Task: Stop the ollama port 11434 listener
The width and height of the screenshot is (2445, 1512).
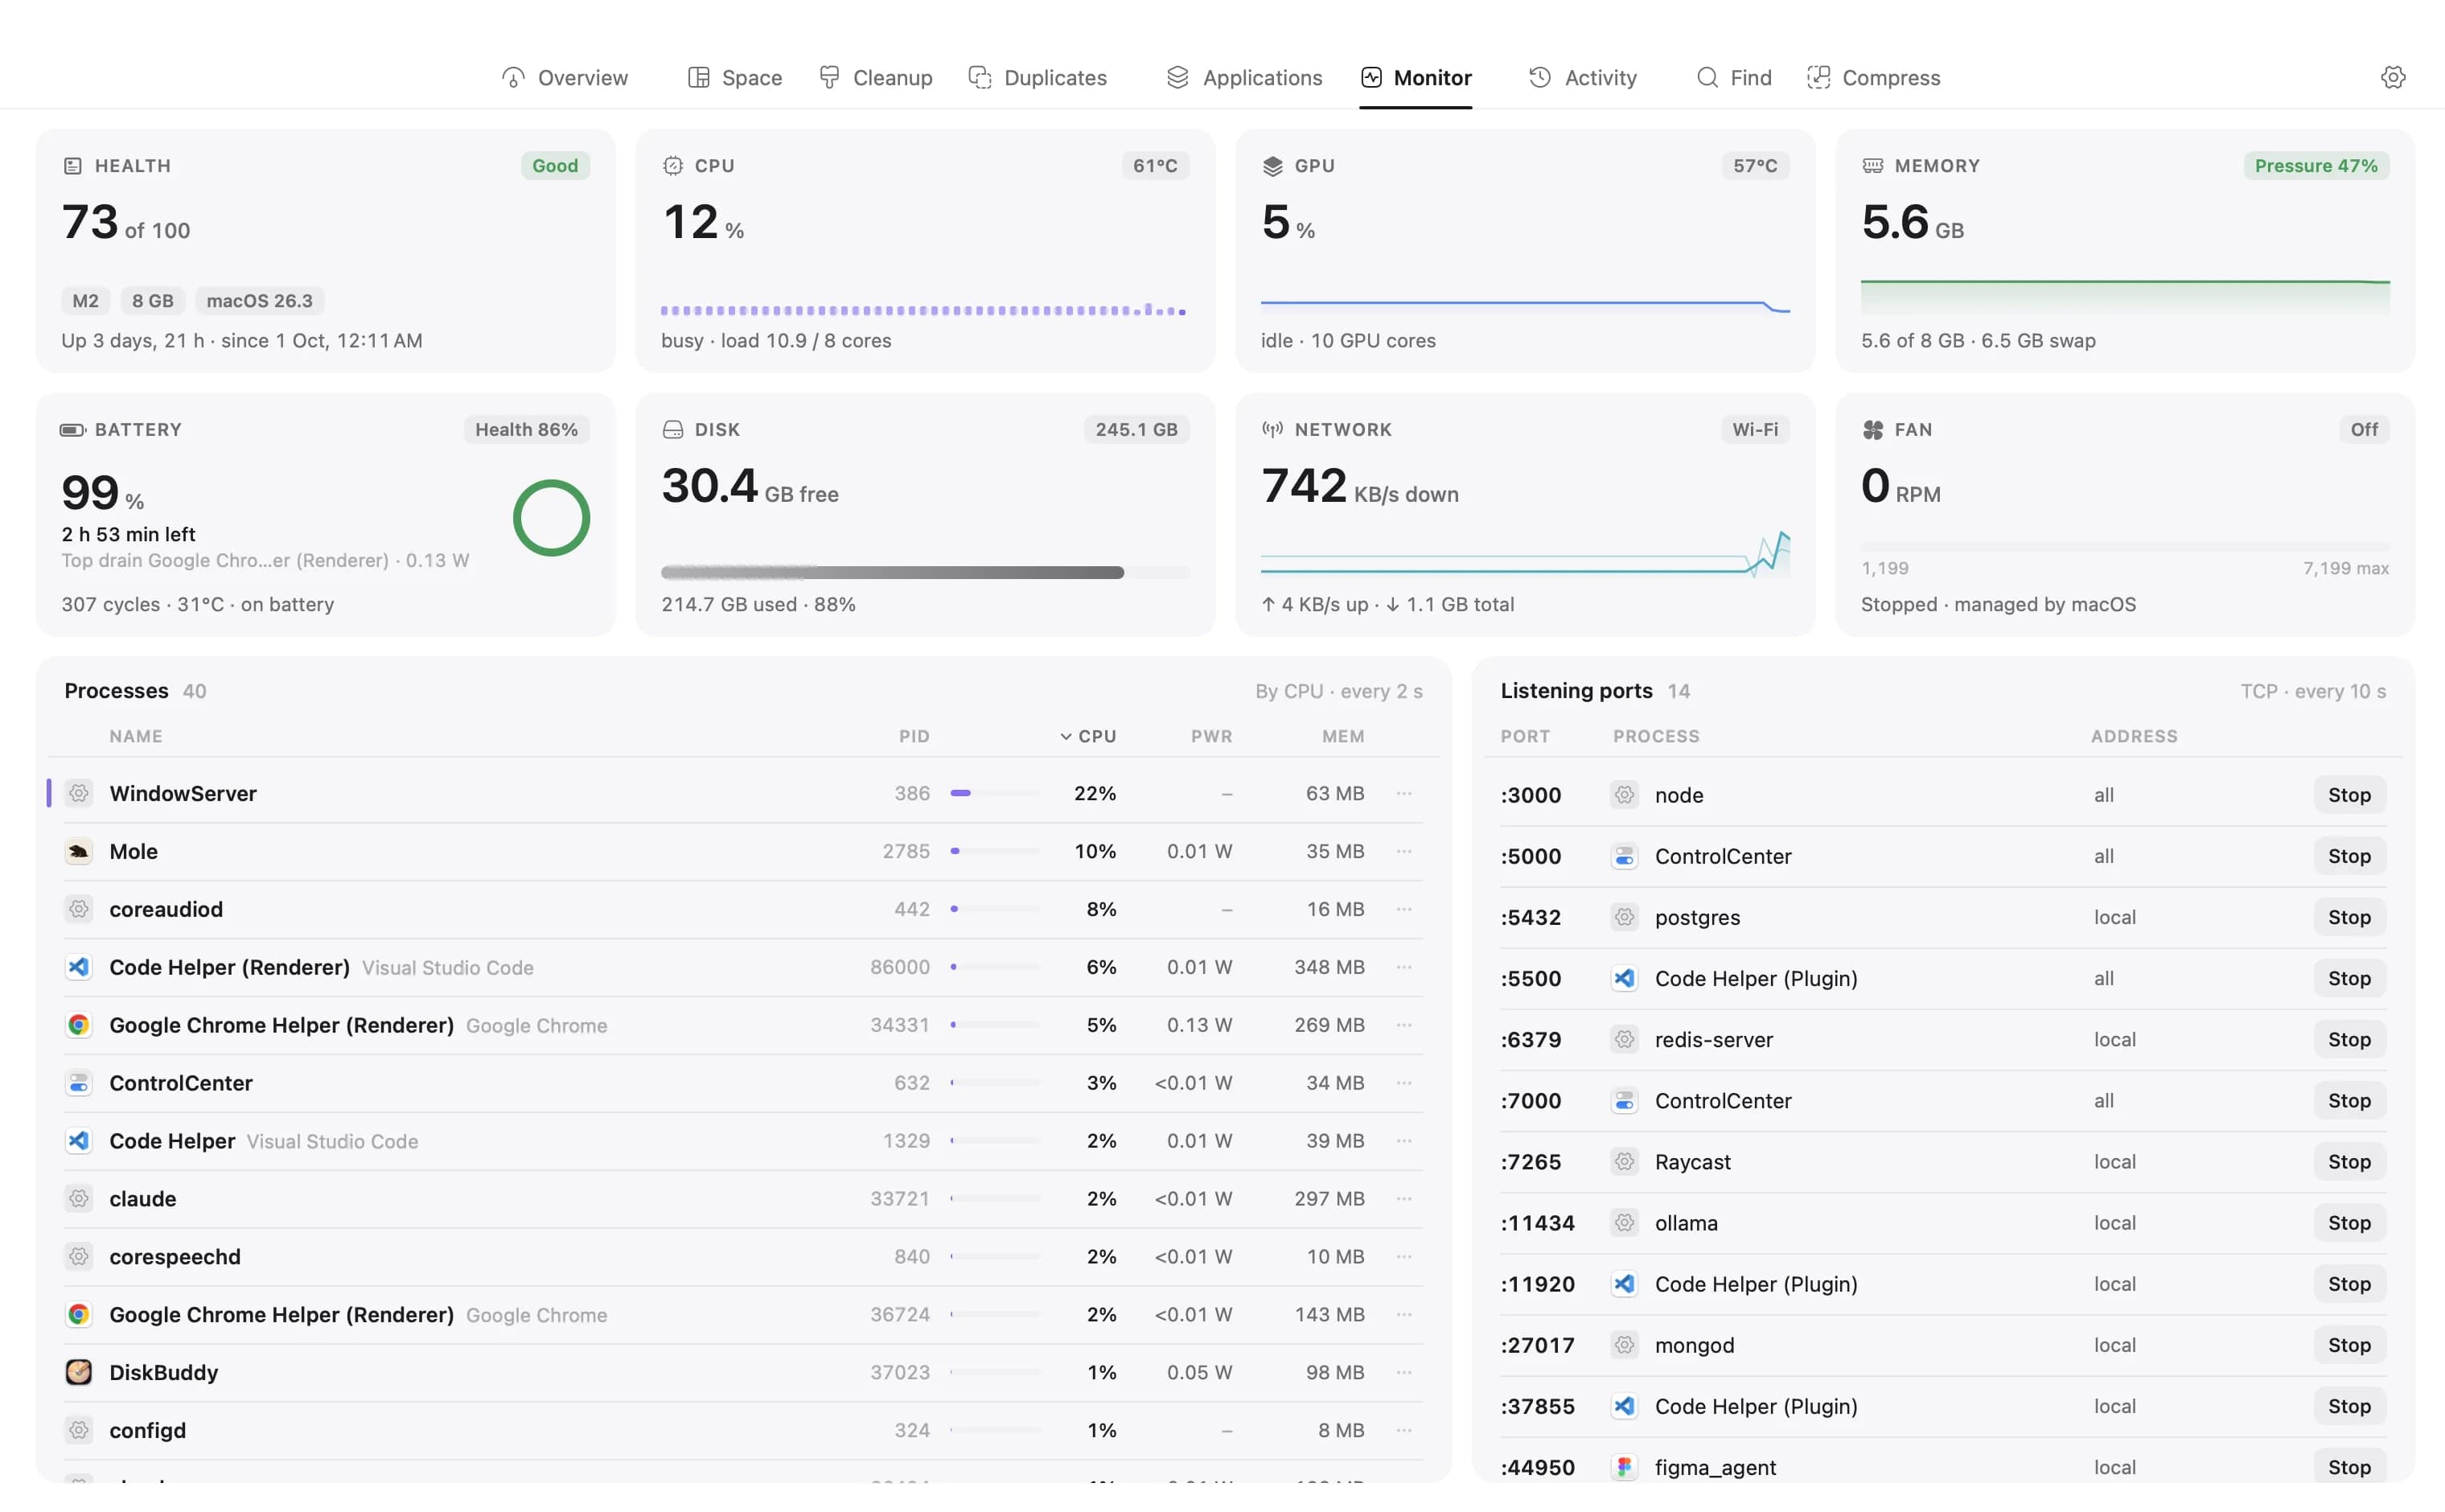Action: [2349, 1222]
